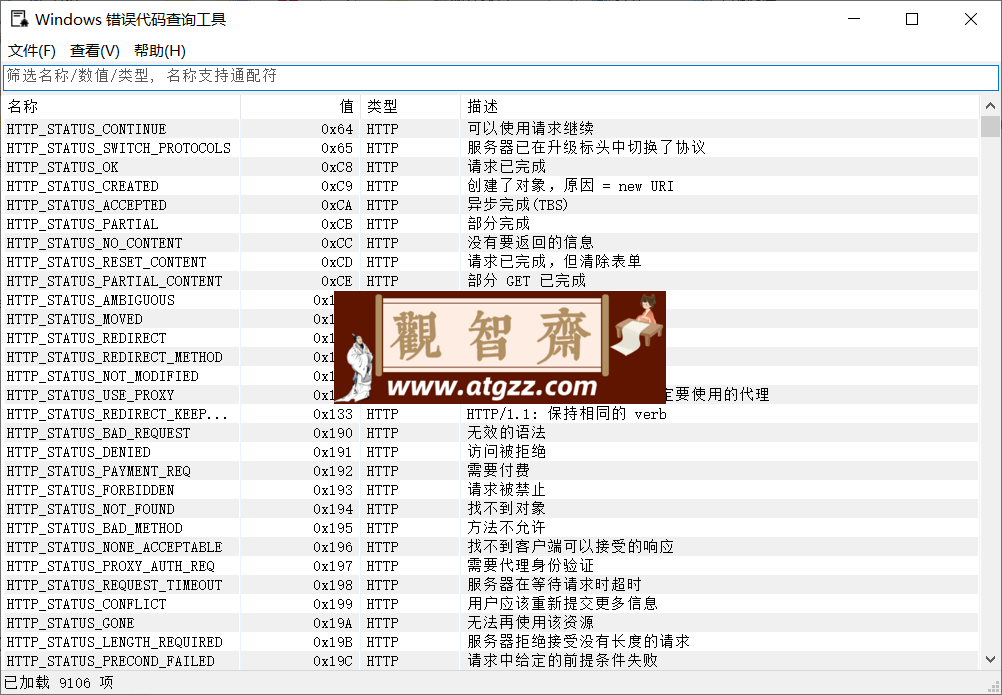Image resolution: width=1002 pixels, height=695 pixels.
Task: Click the filter search input field
Action: [501, 77]
